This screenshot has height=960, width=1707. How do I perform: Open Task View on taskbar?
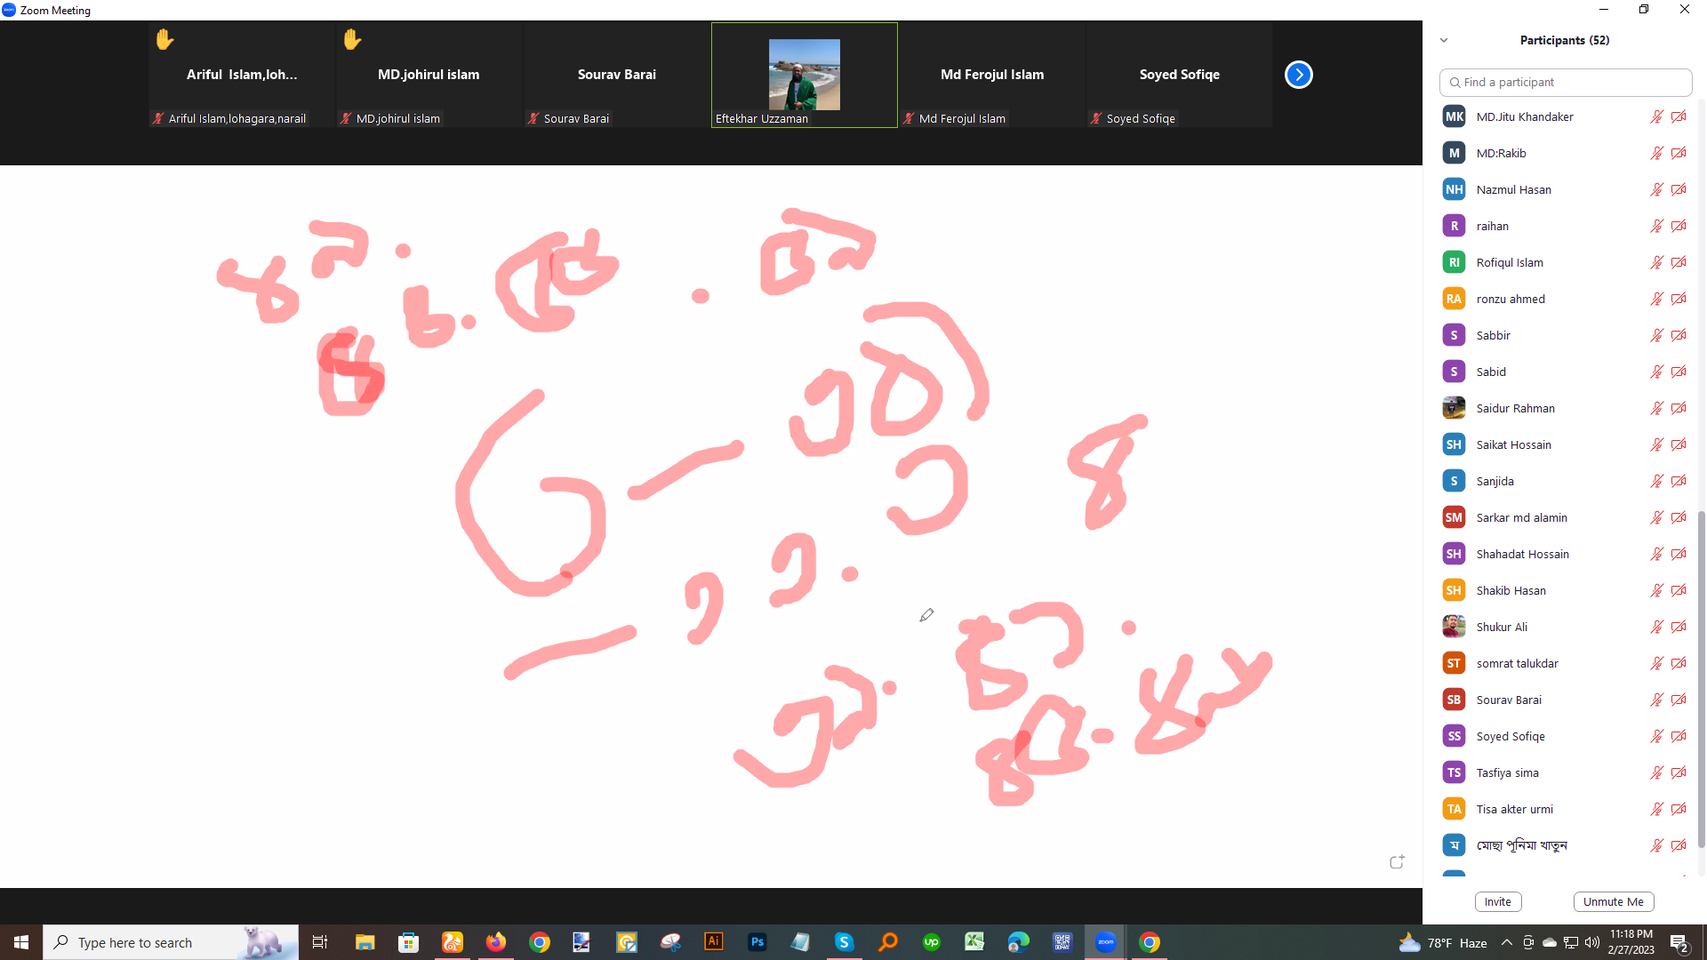[x=320, y=942]
